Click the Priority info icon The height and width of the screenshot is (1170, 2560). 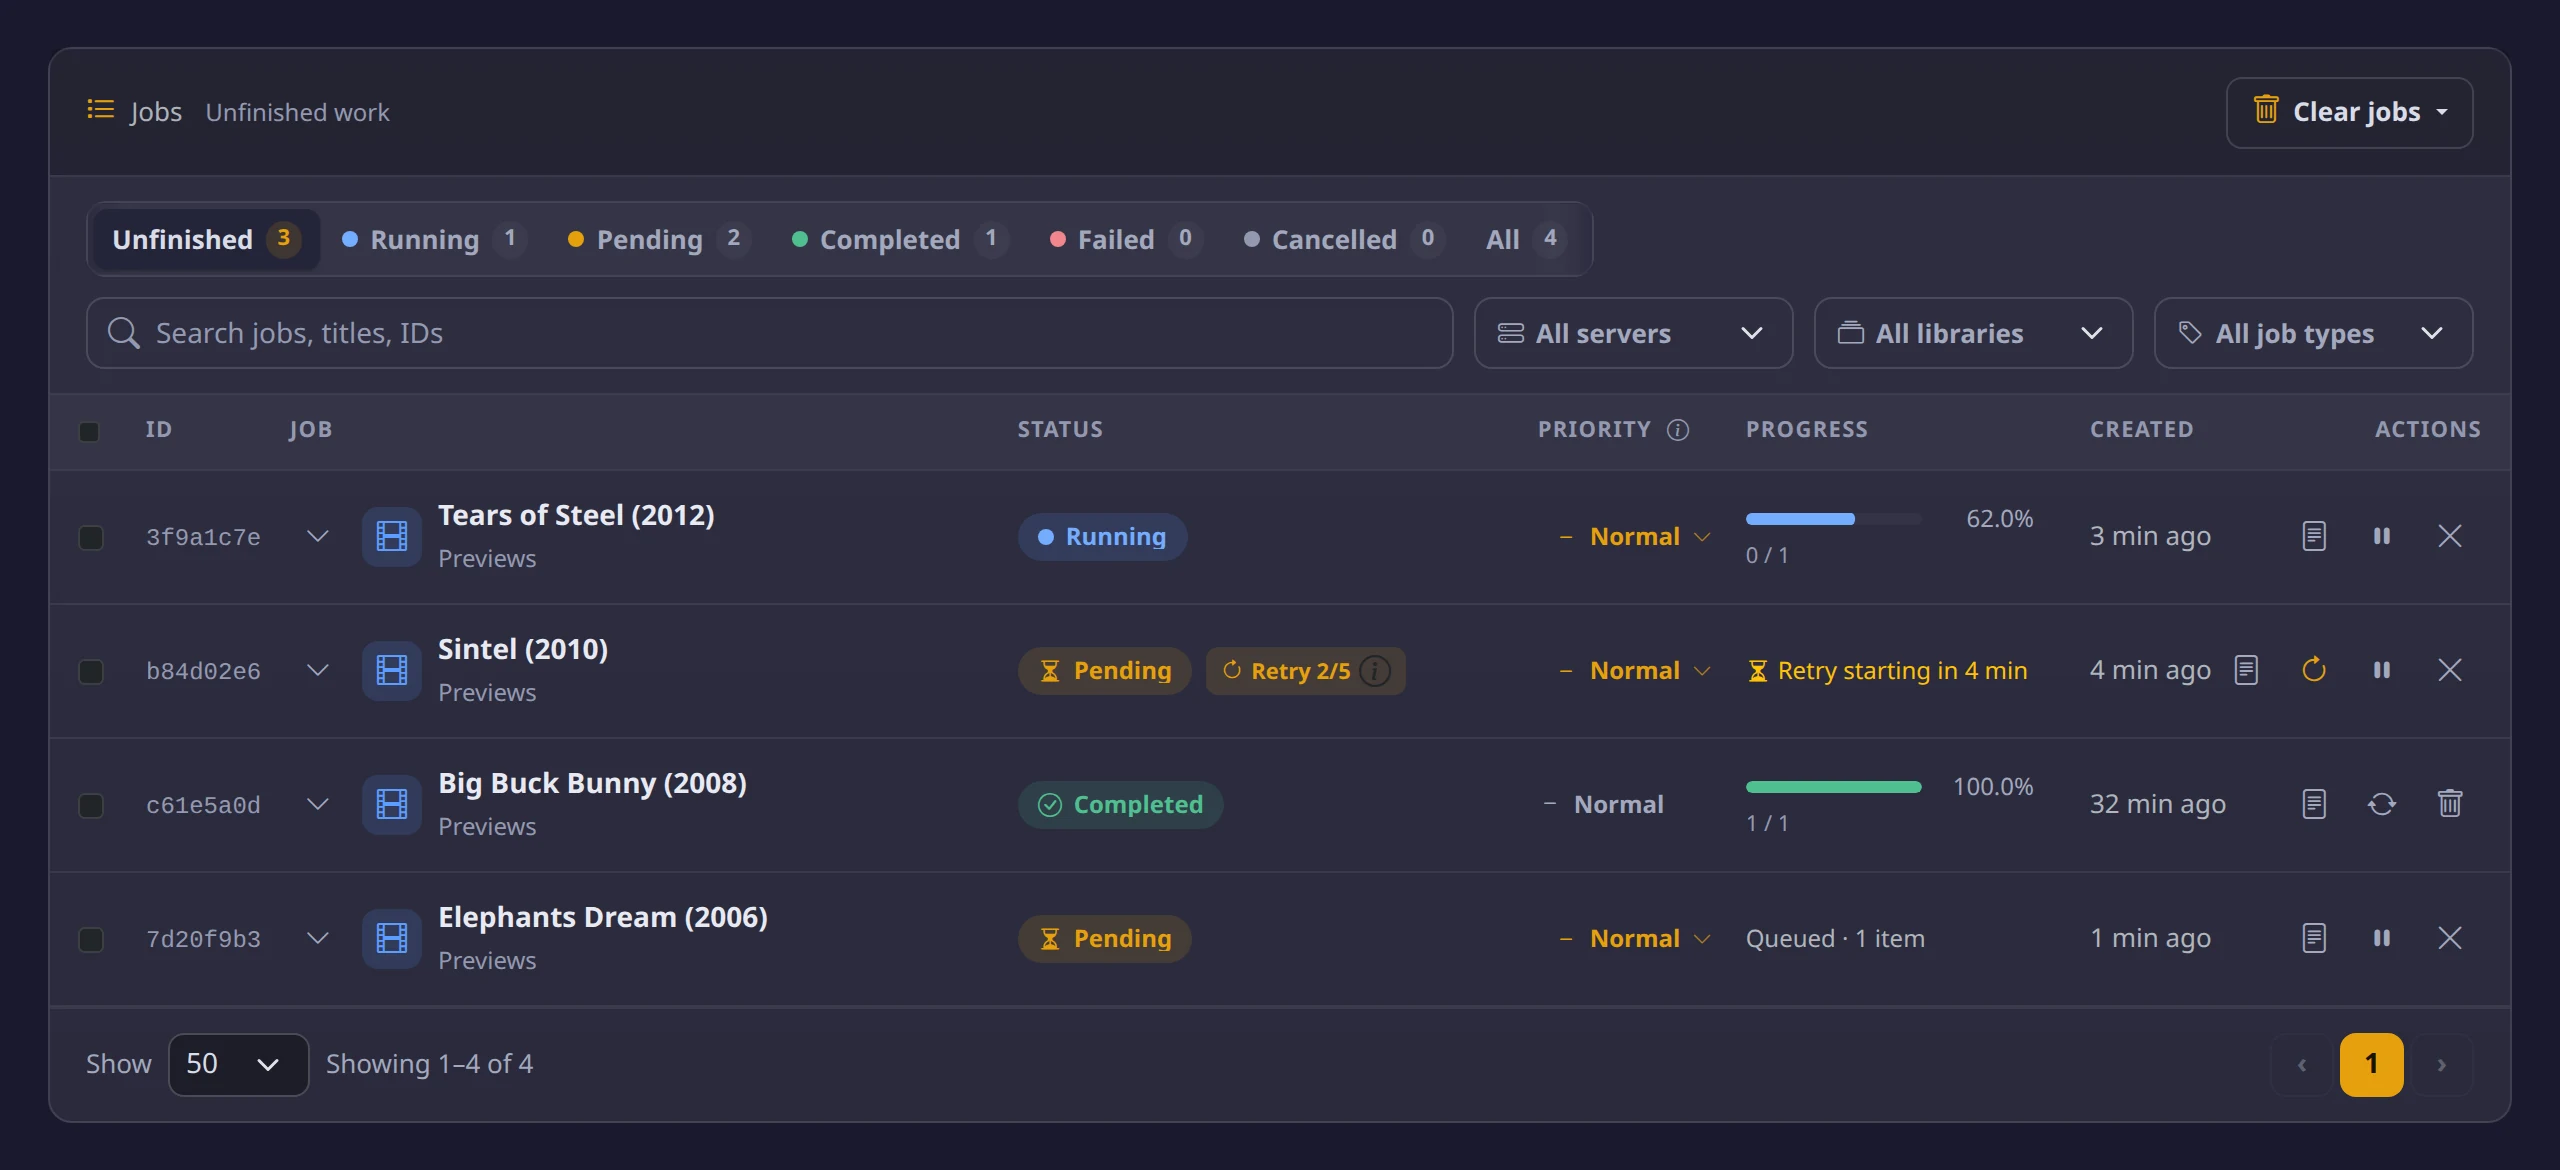click(1677, 430)
